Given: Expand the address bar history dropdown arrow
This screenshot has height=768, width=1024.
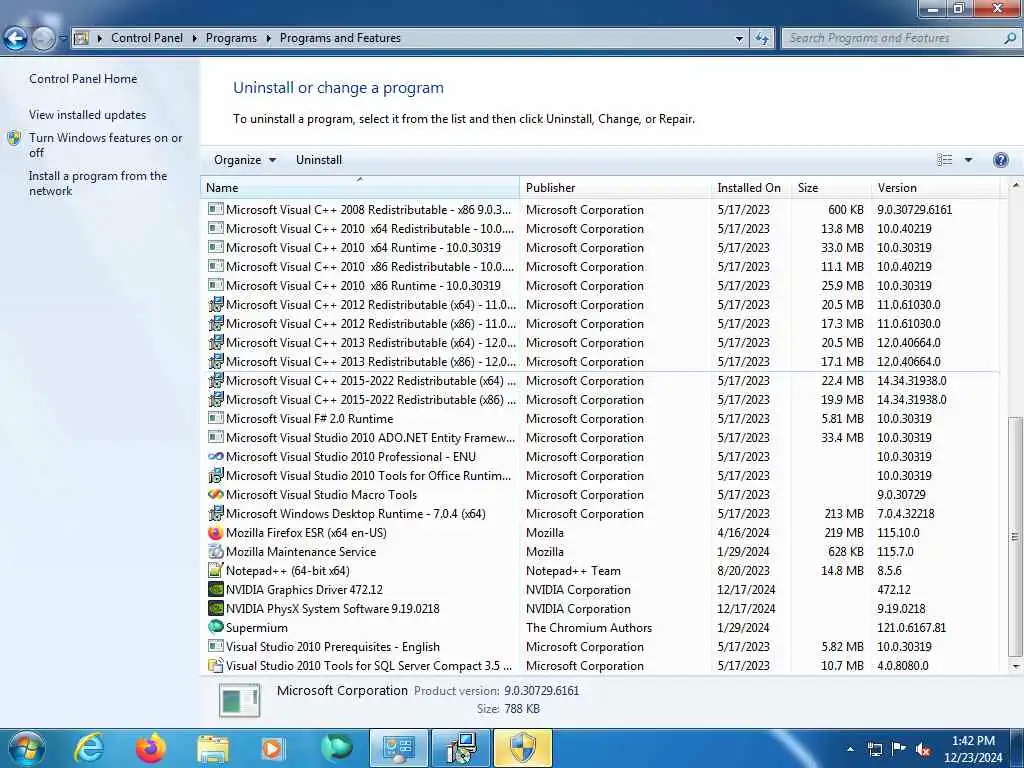Looking at the screenshot, I should (739, 39).
